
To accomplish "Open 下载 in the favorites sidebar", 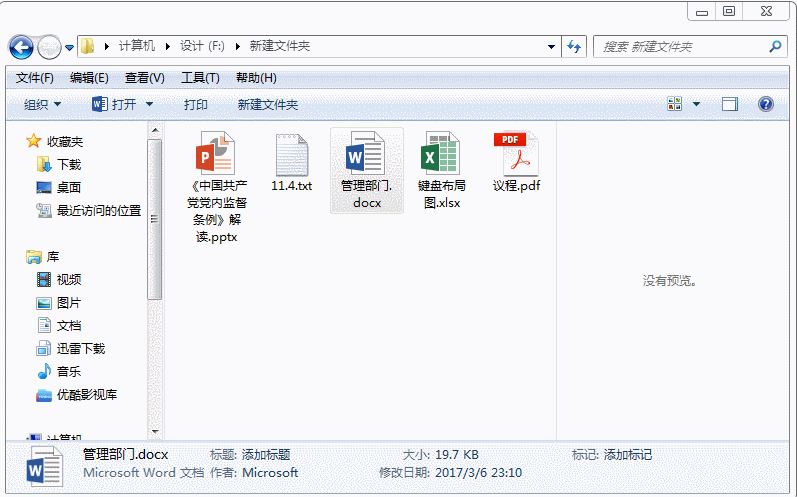I will 68,164.
